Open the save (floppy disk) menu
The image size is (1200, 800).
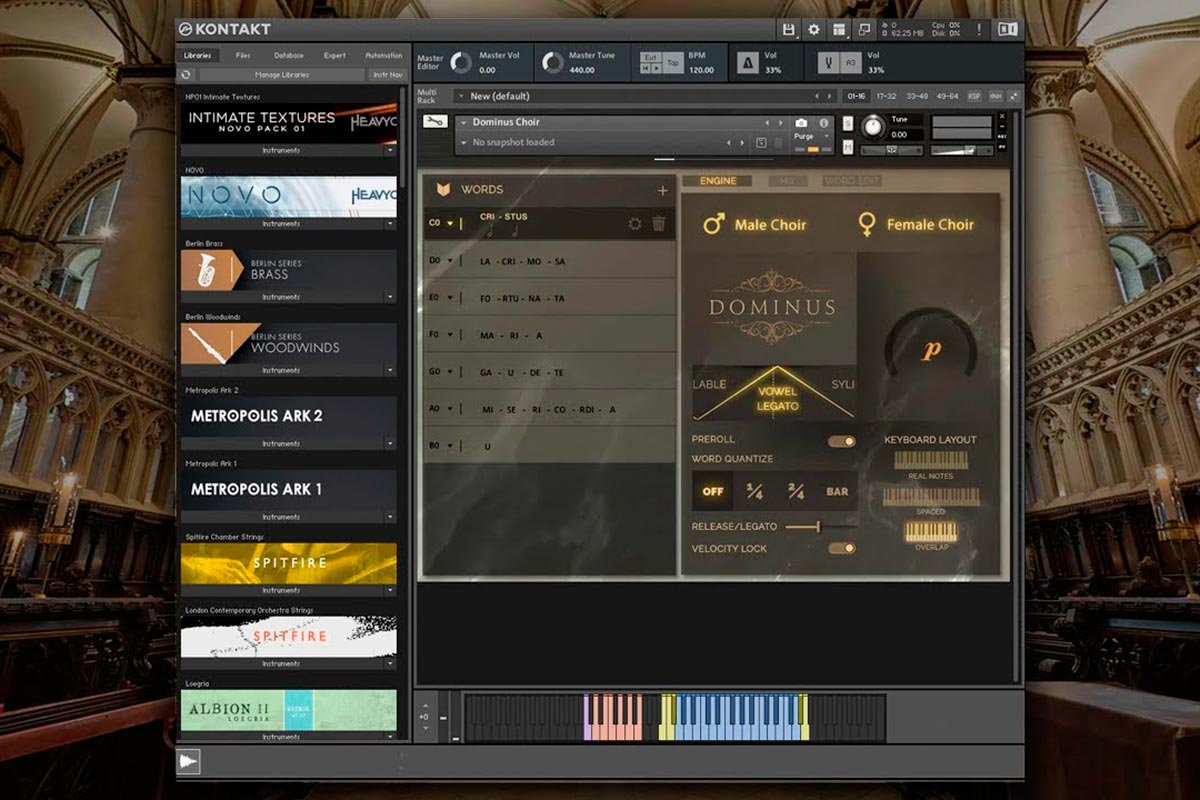pyautogui.click(x=788, y=30)
